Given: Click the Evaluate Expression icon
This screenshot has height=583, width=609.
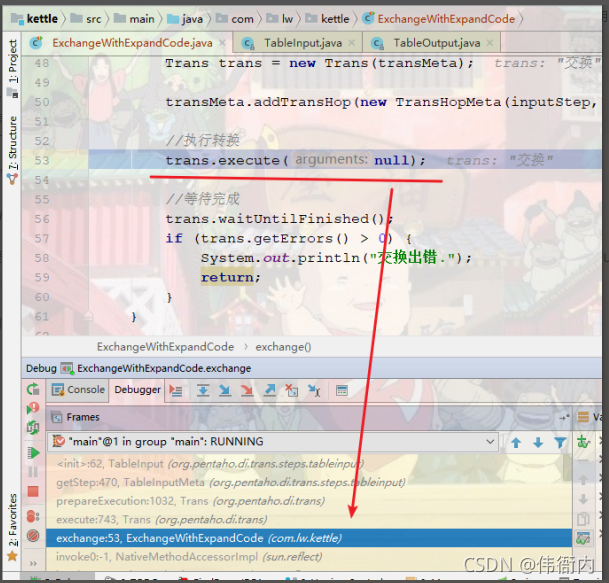Looking at the screenshot, I should point(342,390).
